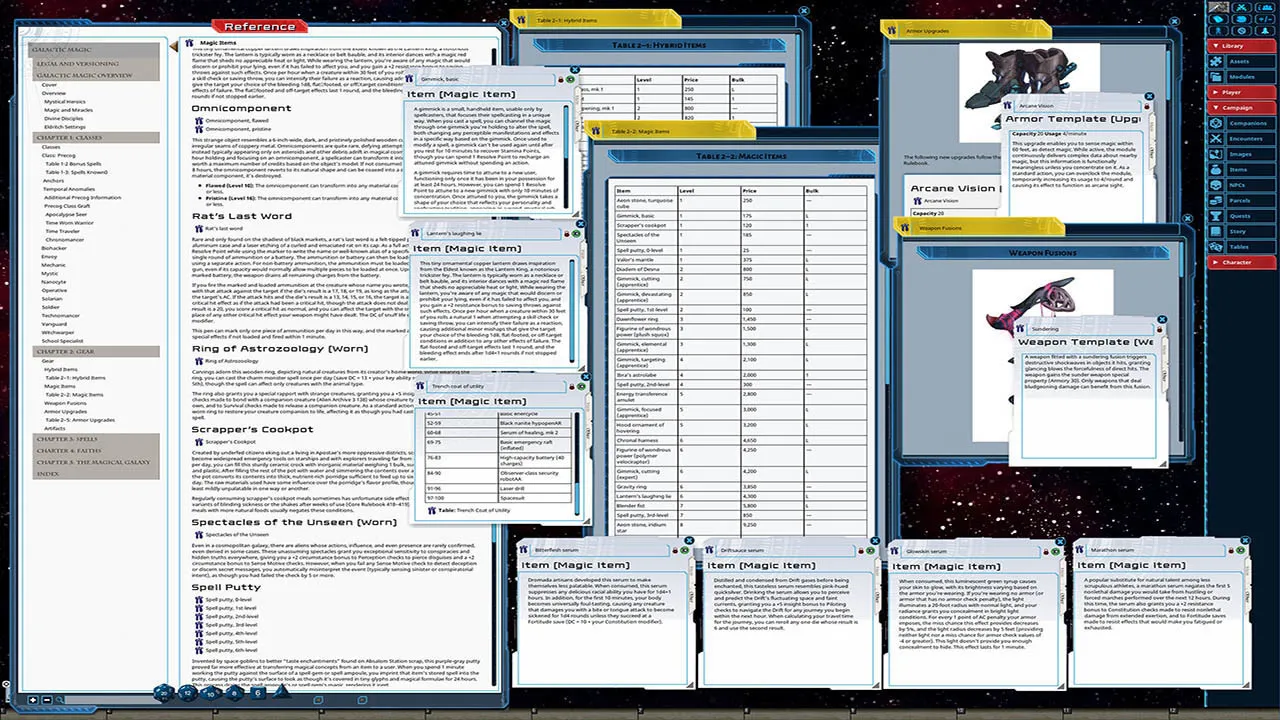1280x720 pixels.
Task: Click plus button in Reference index footer
Action: 33,700
